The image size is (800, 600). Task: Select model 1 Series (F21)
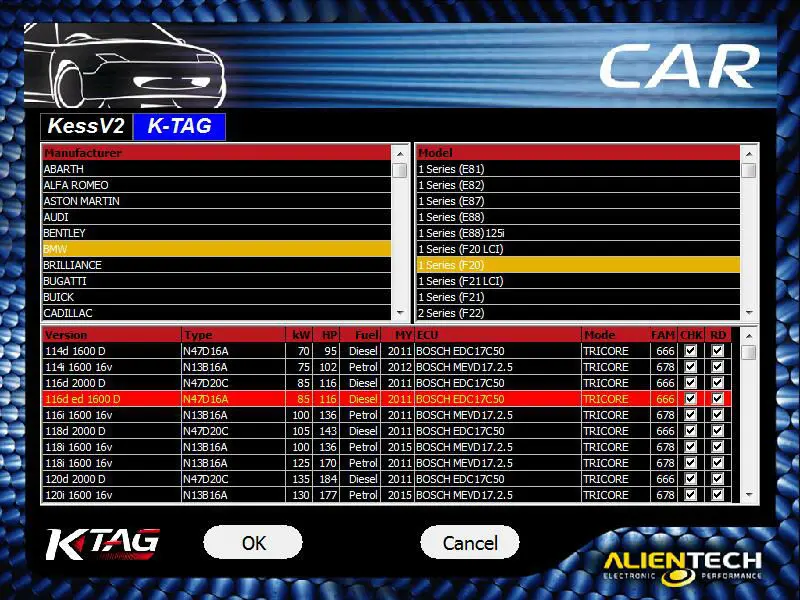[578, 297]
